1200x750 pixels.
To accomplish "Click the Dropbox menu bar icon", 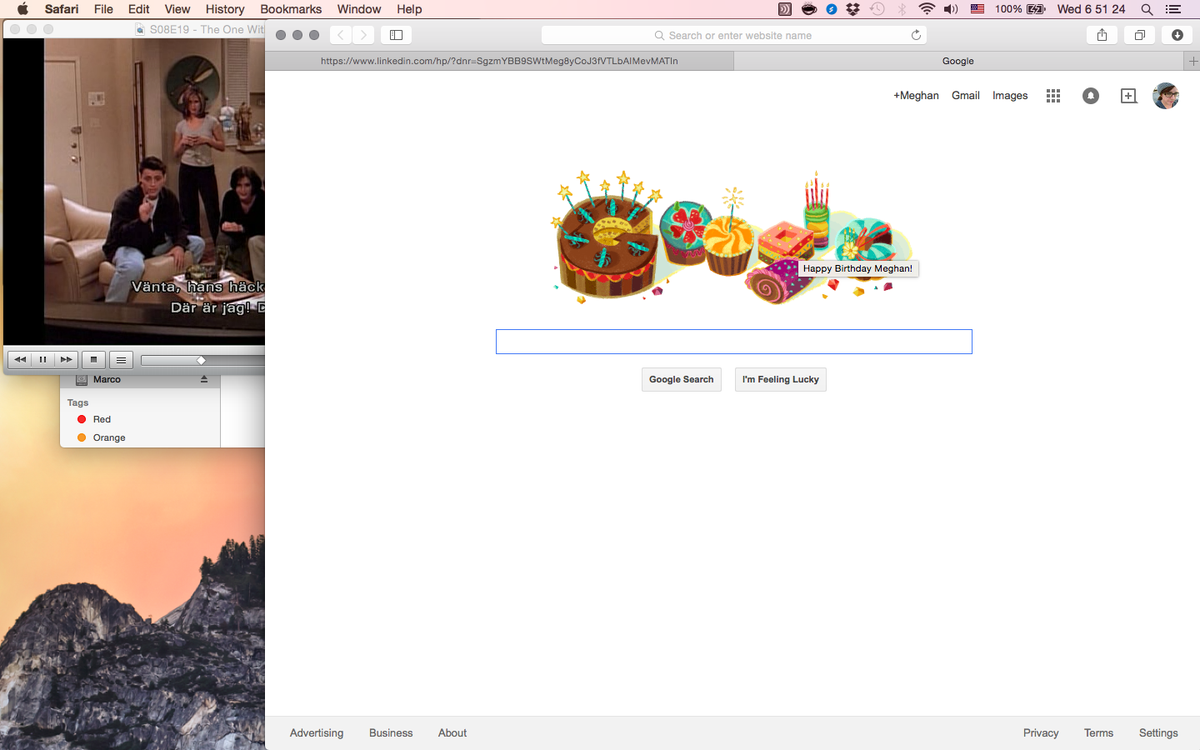I will (853, 9).
